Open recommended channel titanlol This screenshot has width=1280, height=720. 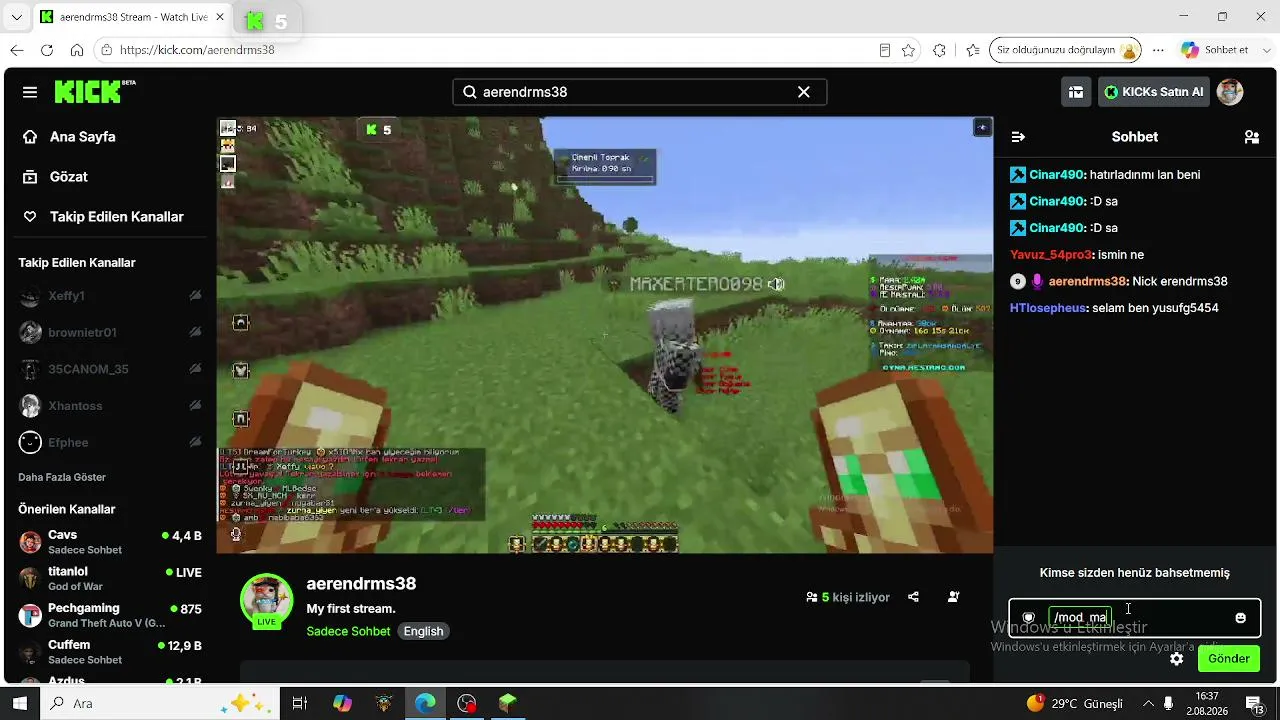(110, 578)
